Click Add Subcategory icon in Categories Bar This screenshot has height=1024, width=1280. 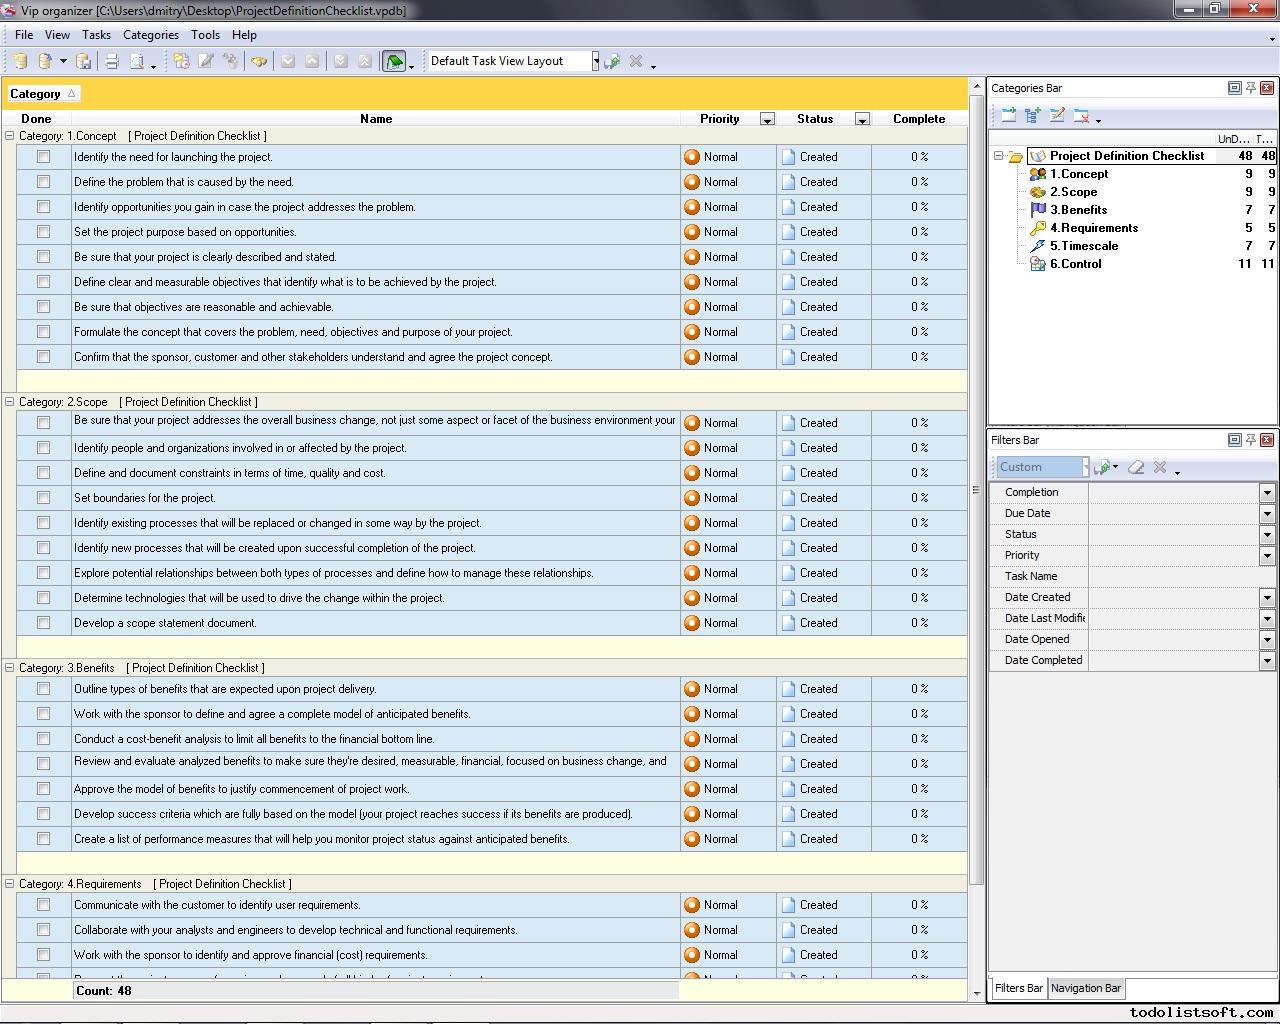pyautogui.click(x=1033, y=116)
